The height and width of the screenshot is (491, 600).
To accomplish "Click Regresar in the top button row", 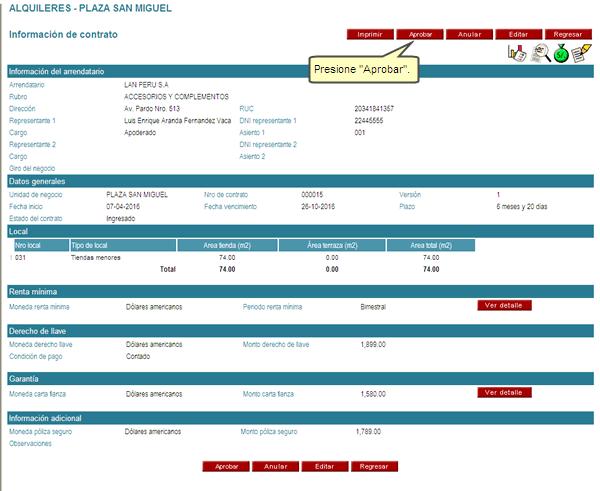I will 567,34.
